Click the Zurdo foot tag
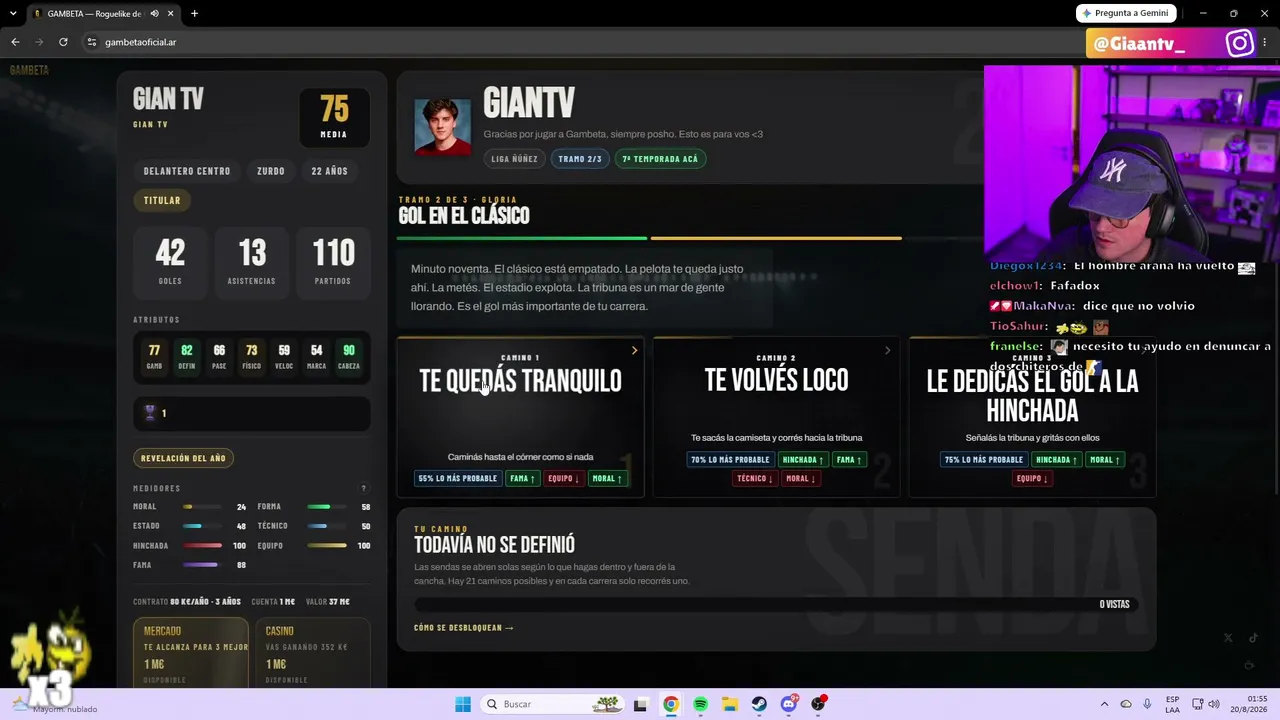Screen dimensions: 1280x720 (x=271, y=171)
